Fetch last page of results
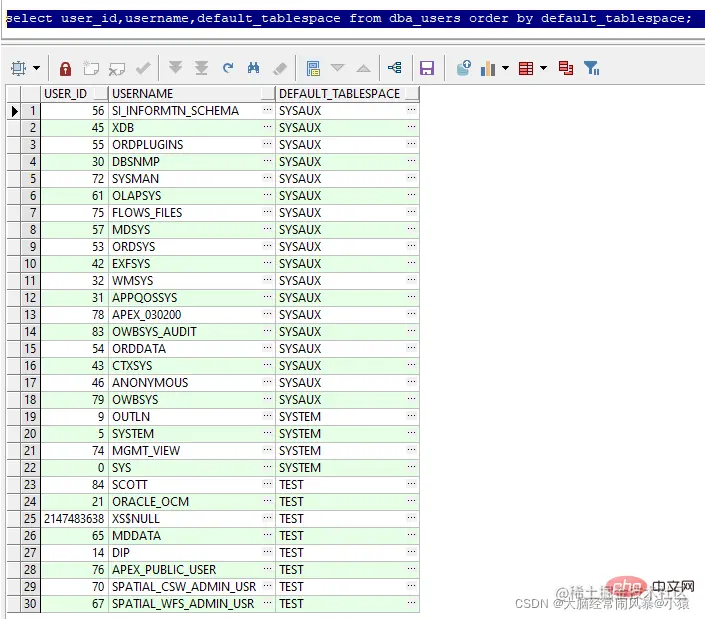Screen dimensions: 705x619 coord(201,68)
